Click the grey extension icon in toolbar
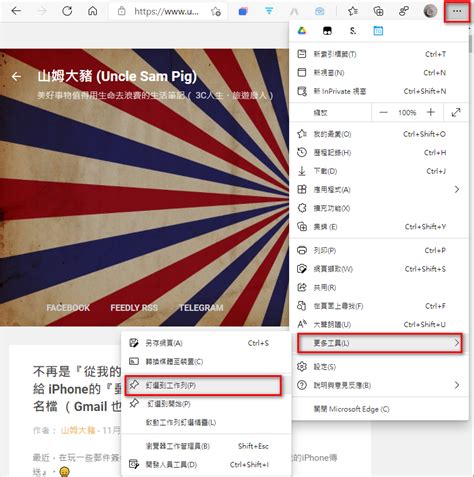This screenshot has width=474, height=477. pos(294,12)
